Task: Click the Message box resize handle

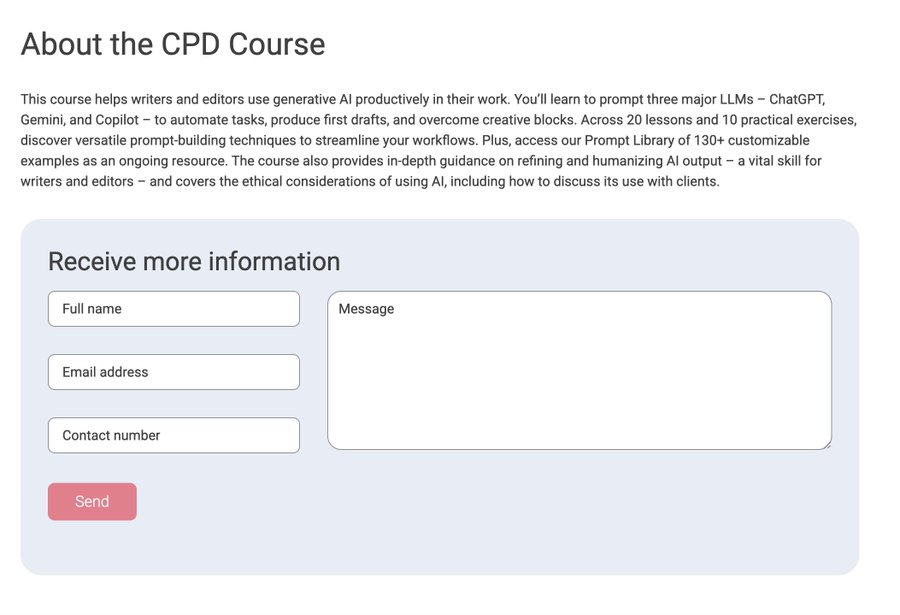Action: click(826, 444)
